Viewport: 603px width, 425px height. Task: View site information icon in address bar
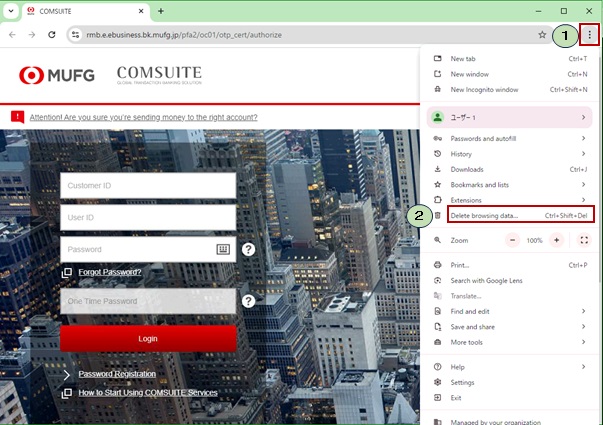[75, 35]
